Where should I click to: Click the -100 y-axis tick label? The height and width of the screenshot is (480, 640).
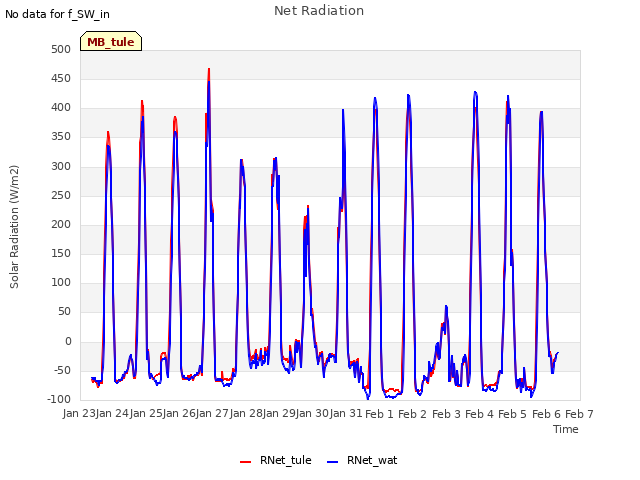click(60, 400)
